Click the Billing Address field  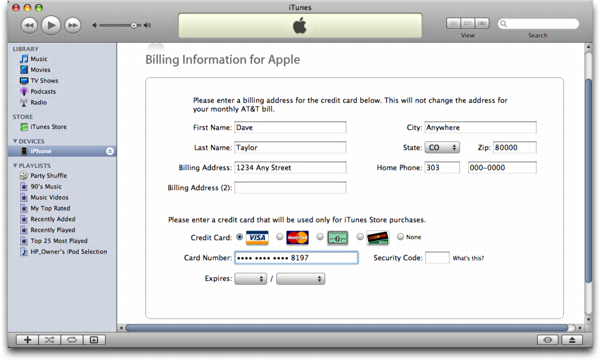click(290, 168)
